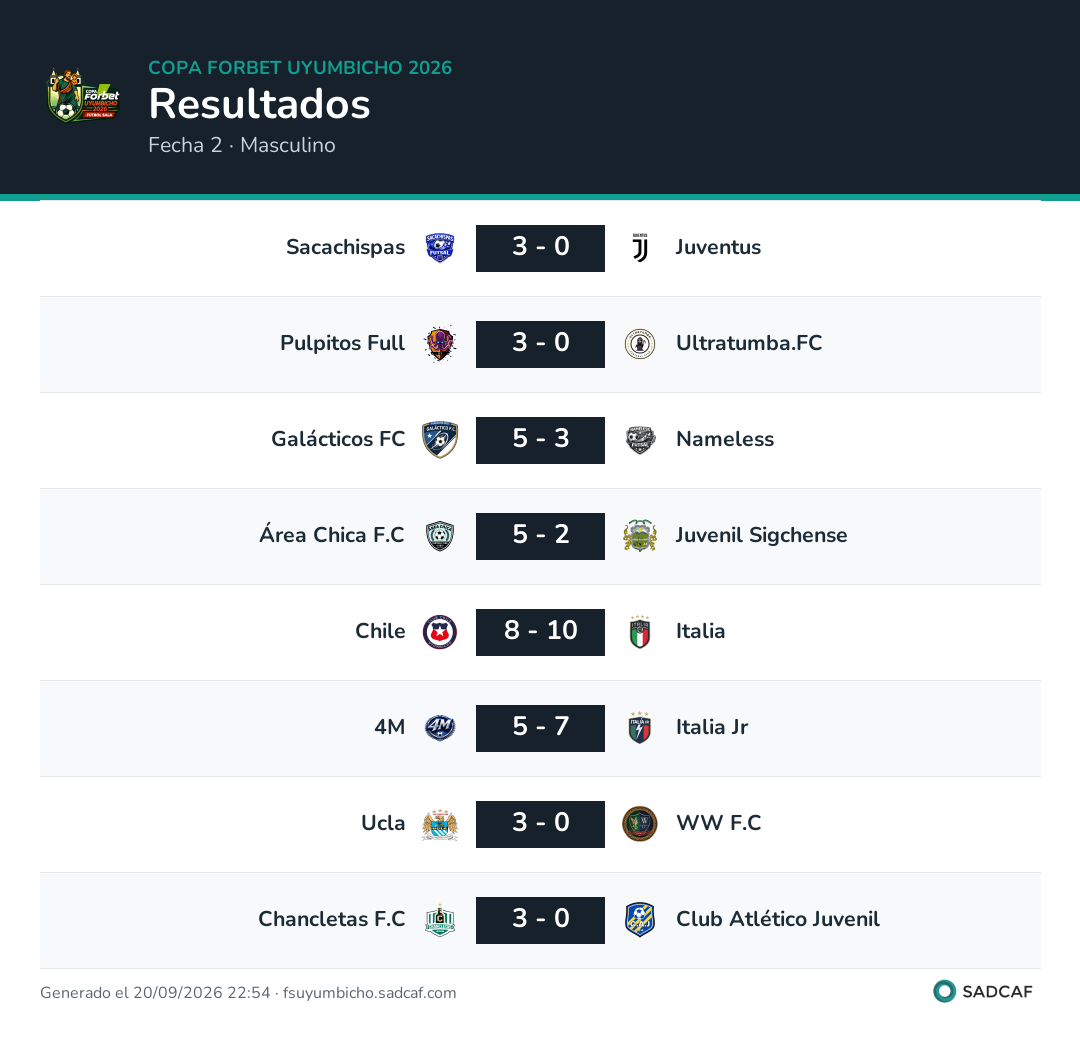The width and height of the screenshot is (1080, 1044).
Task: Click the 4M team logo
Action: pos(439,728)
